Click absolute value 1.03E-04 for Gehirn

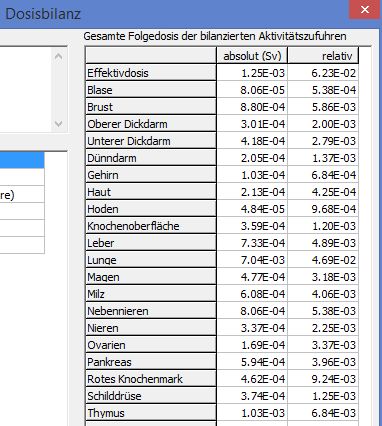pyautogui.click(x=252, y=175)
